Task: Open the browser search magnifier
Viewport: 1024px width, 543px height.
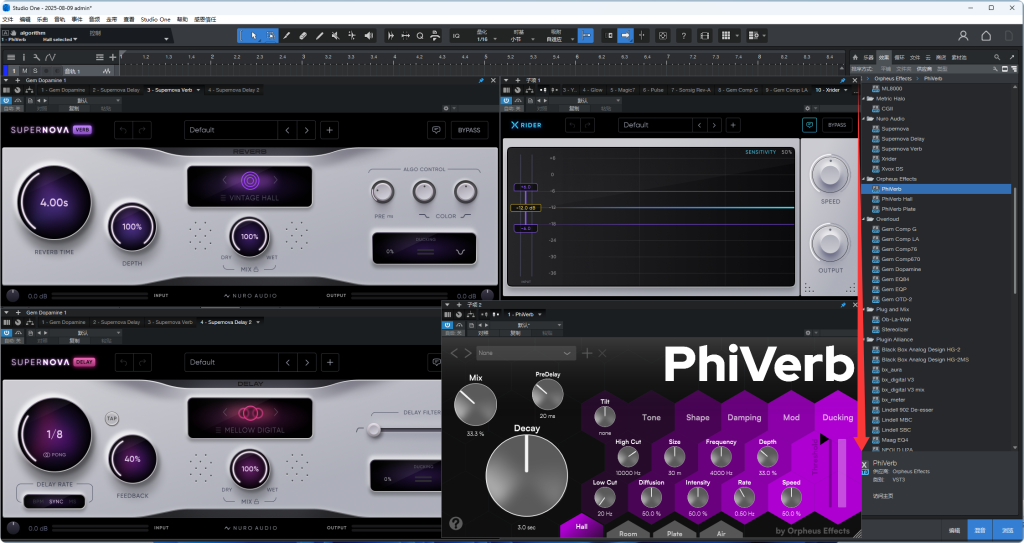Action: (x=997, y=58)
